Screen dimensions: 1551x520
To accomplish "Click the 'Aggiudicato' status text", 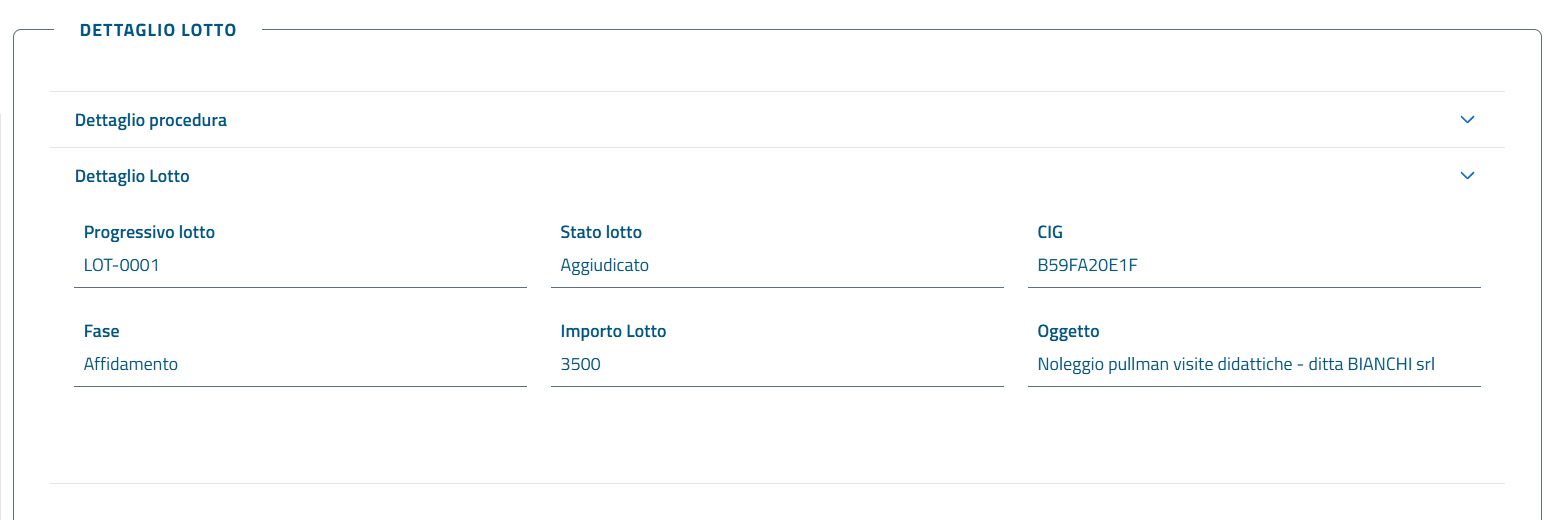I will 604,266.
